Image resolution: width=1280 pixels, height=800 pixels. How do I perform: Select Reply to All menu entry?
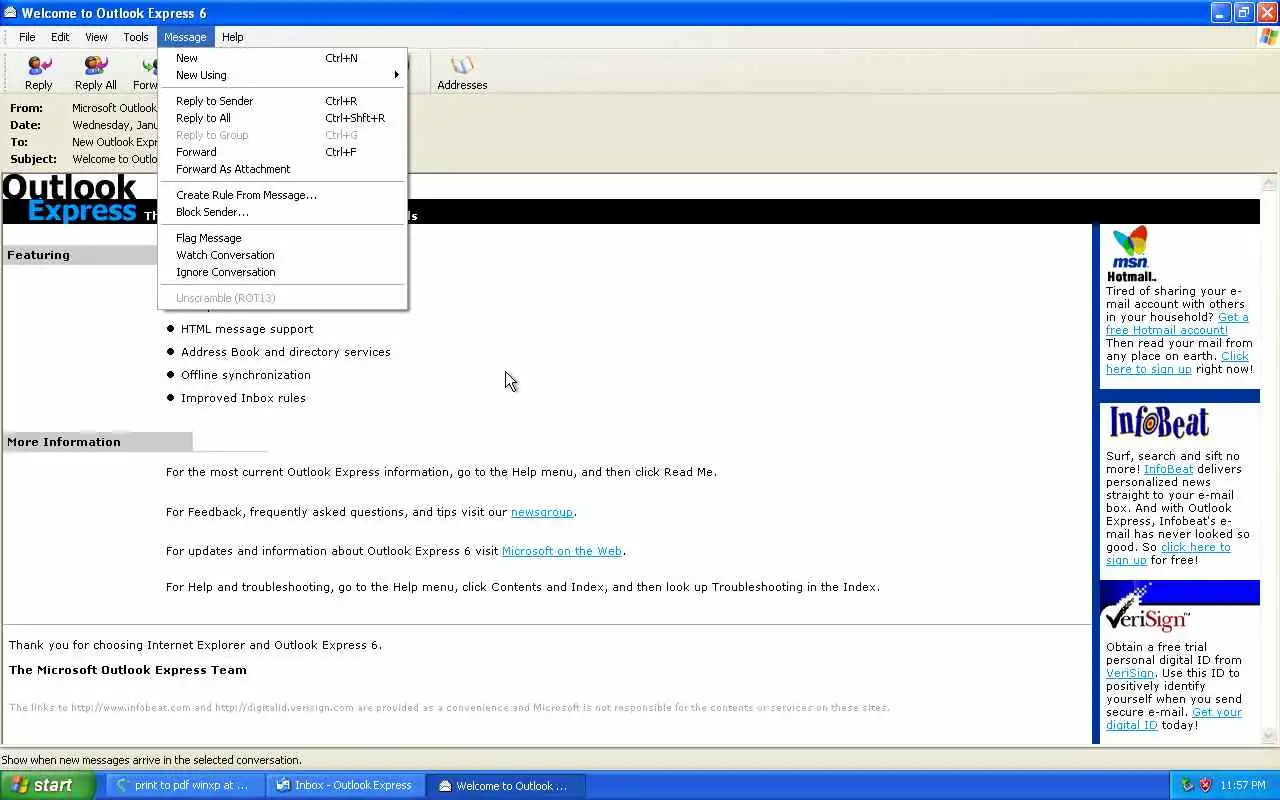click(282, 118)
